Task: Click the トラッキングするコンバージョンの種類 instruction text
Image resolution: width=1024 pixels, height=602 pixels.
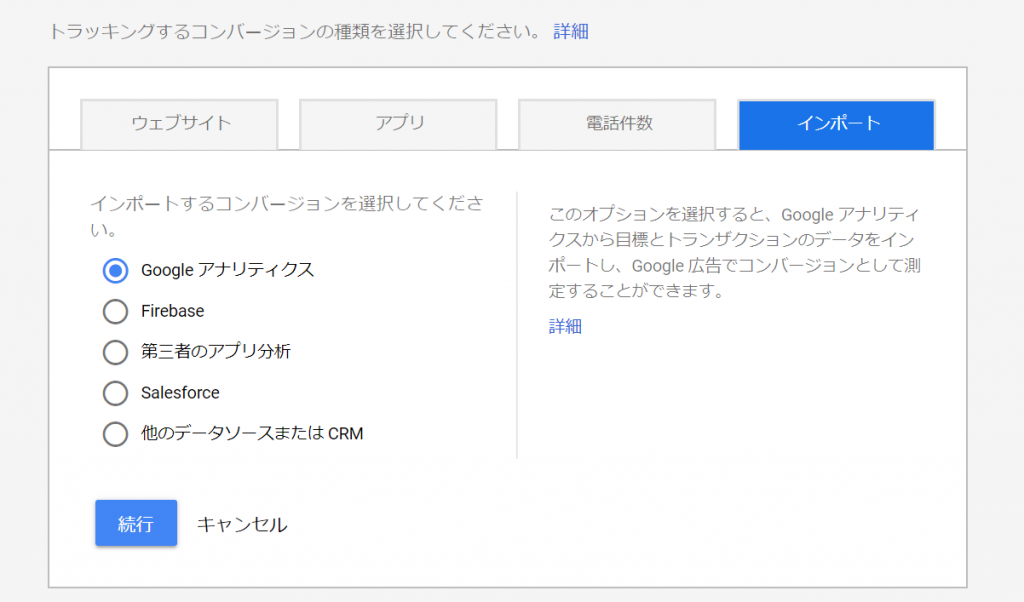Action: tap(295, 31)
